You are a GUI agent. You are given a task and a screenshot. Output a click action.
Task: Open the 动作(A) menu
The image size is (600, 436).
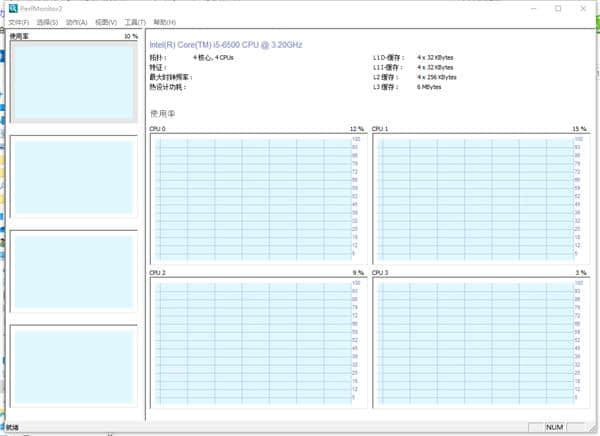coord(76,22)
